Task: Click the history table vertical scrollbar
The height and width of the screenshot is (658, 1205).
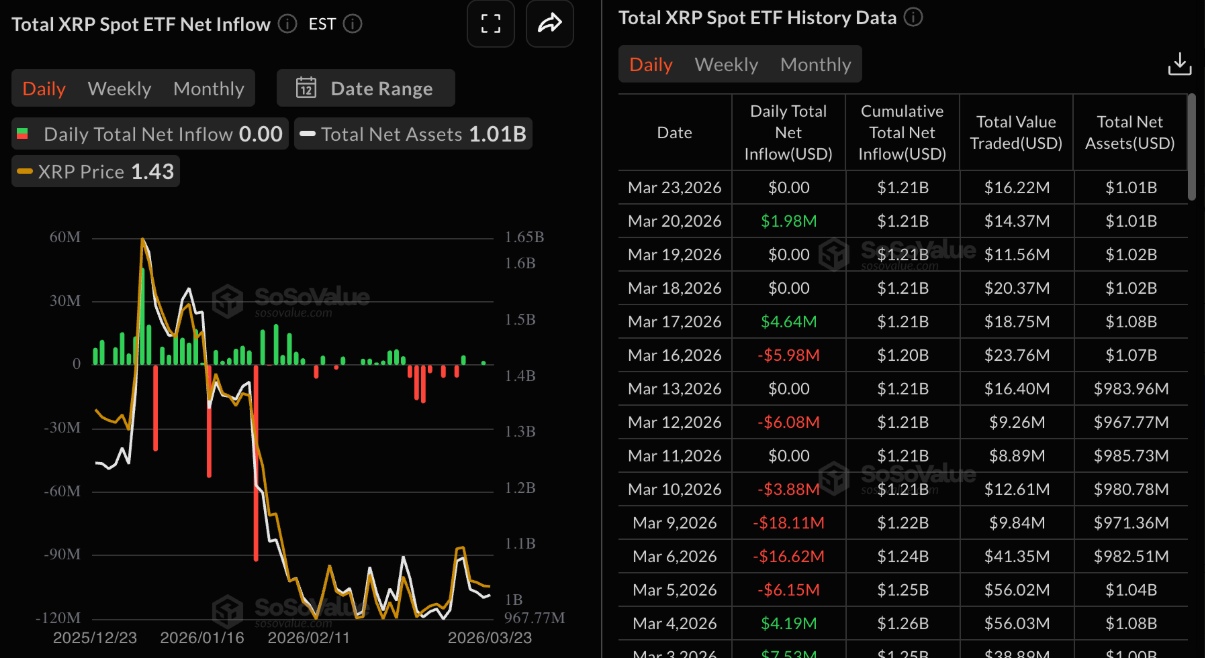Action: point(1191,146)
